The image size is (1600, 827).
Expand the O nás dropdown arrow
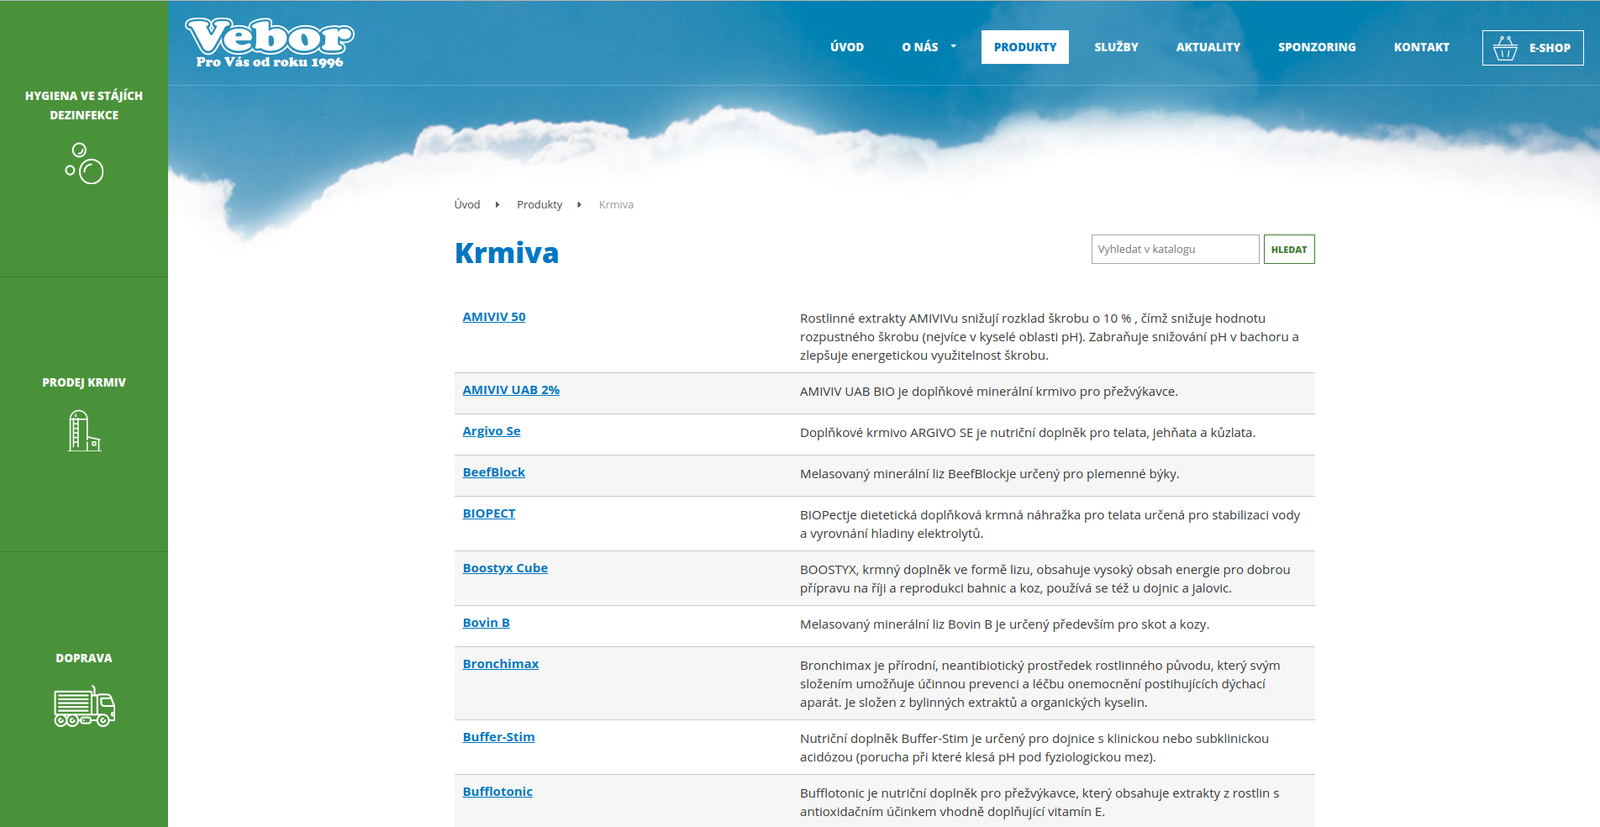coord(953,46)
